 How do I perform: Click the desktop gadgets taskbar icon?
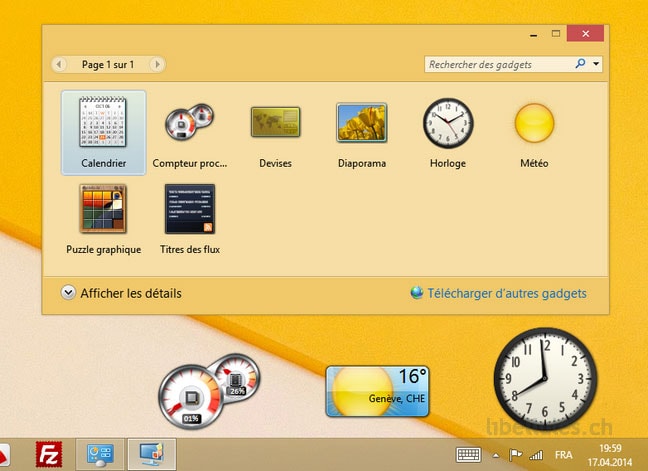[152, 454]
